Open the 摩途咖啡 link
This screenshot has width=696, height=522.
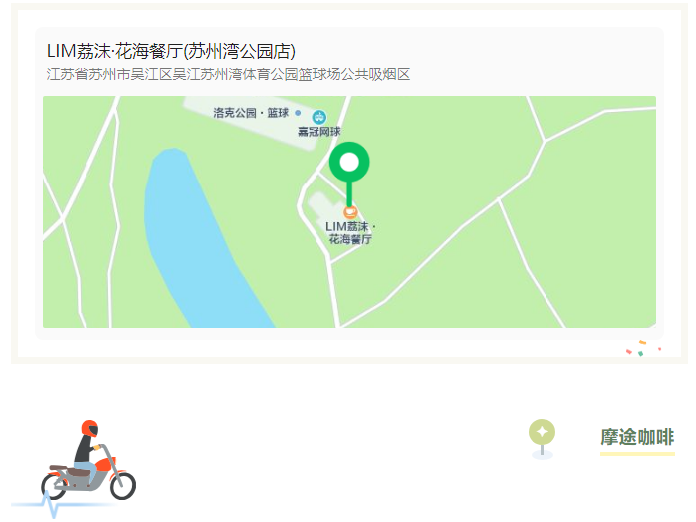(637, 437)
